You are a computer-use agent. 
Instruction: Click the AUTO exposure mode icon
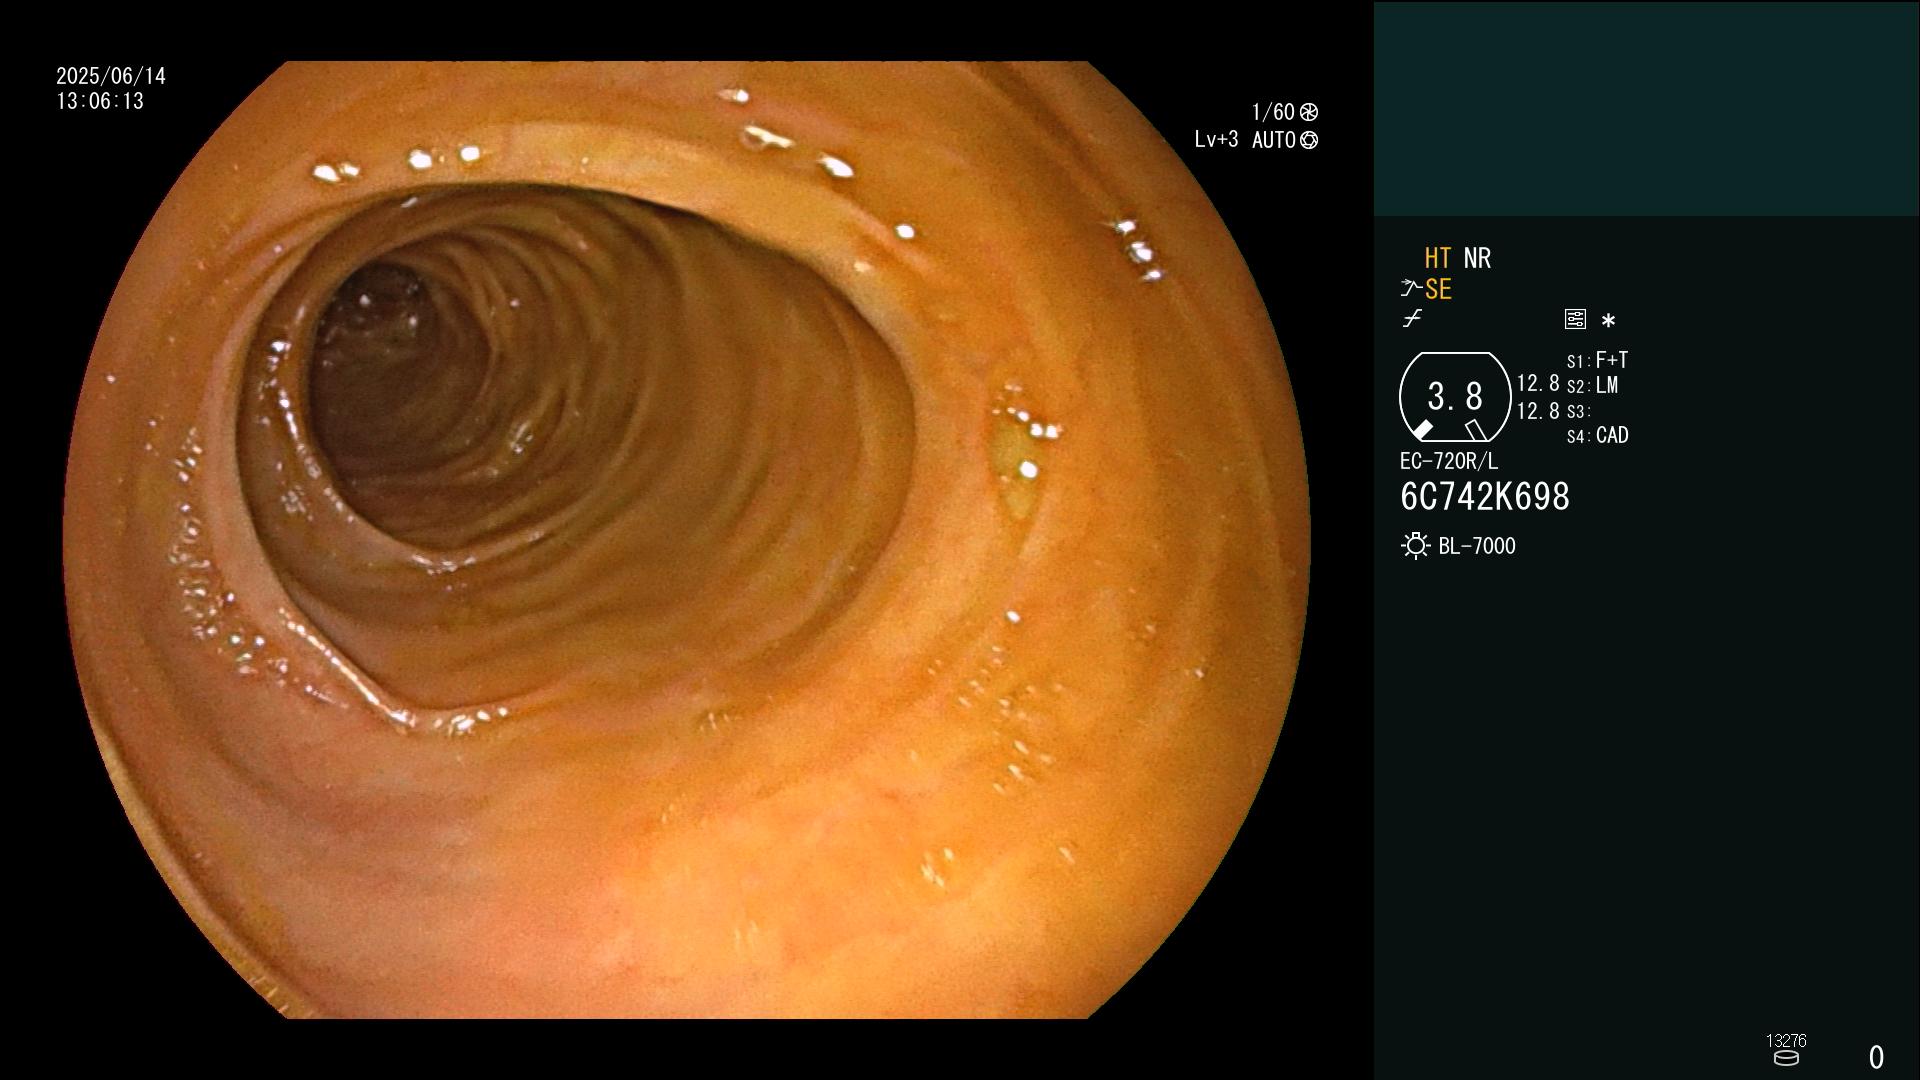[x=1309, y=140]
